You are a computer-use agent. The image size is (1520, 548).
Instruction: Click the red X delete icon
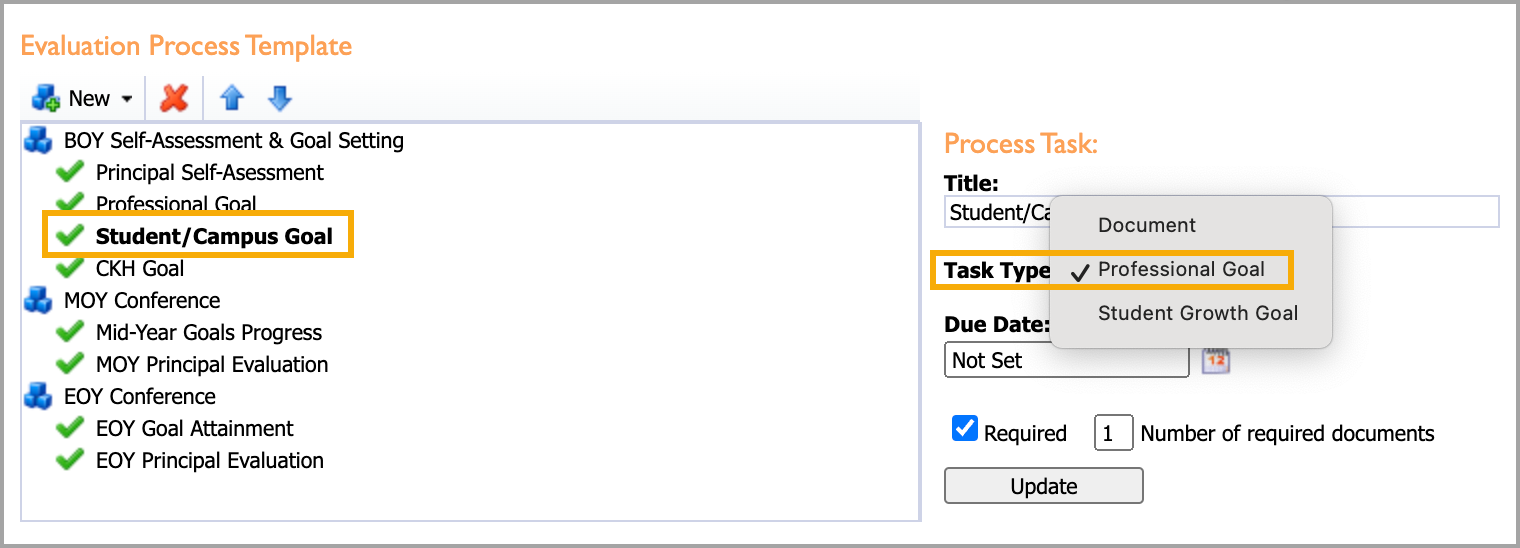(x=175, y=98)
